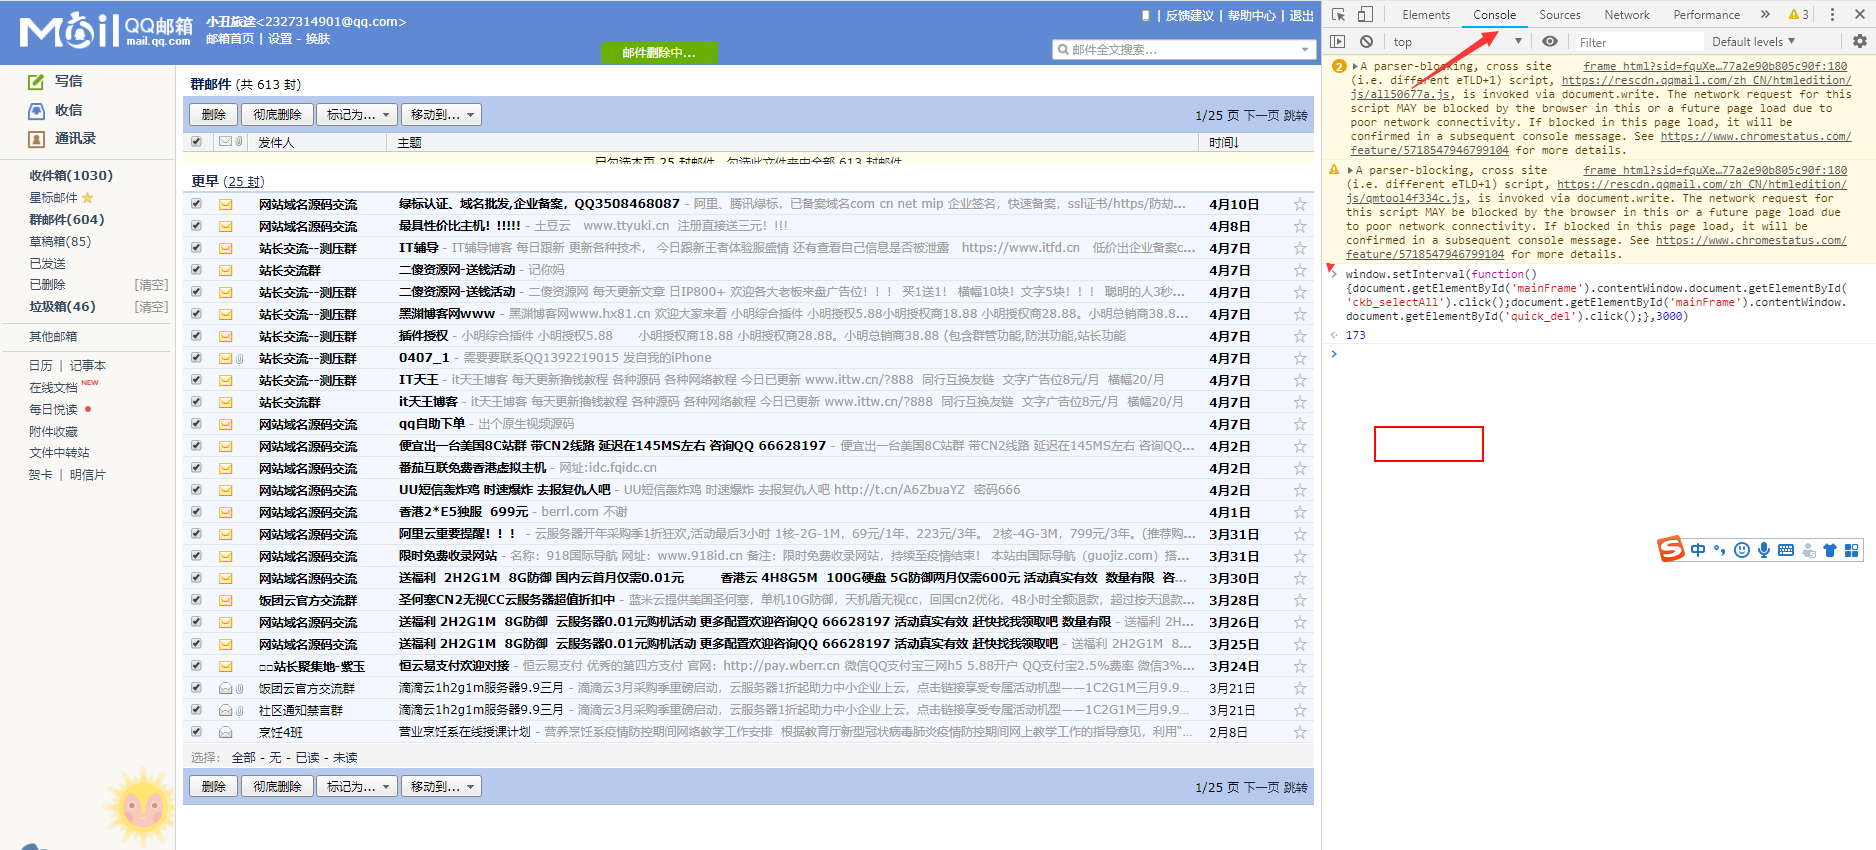Uncheck the 烹饪4班 email checkbox

[x=196, y=731]
